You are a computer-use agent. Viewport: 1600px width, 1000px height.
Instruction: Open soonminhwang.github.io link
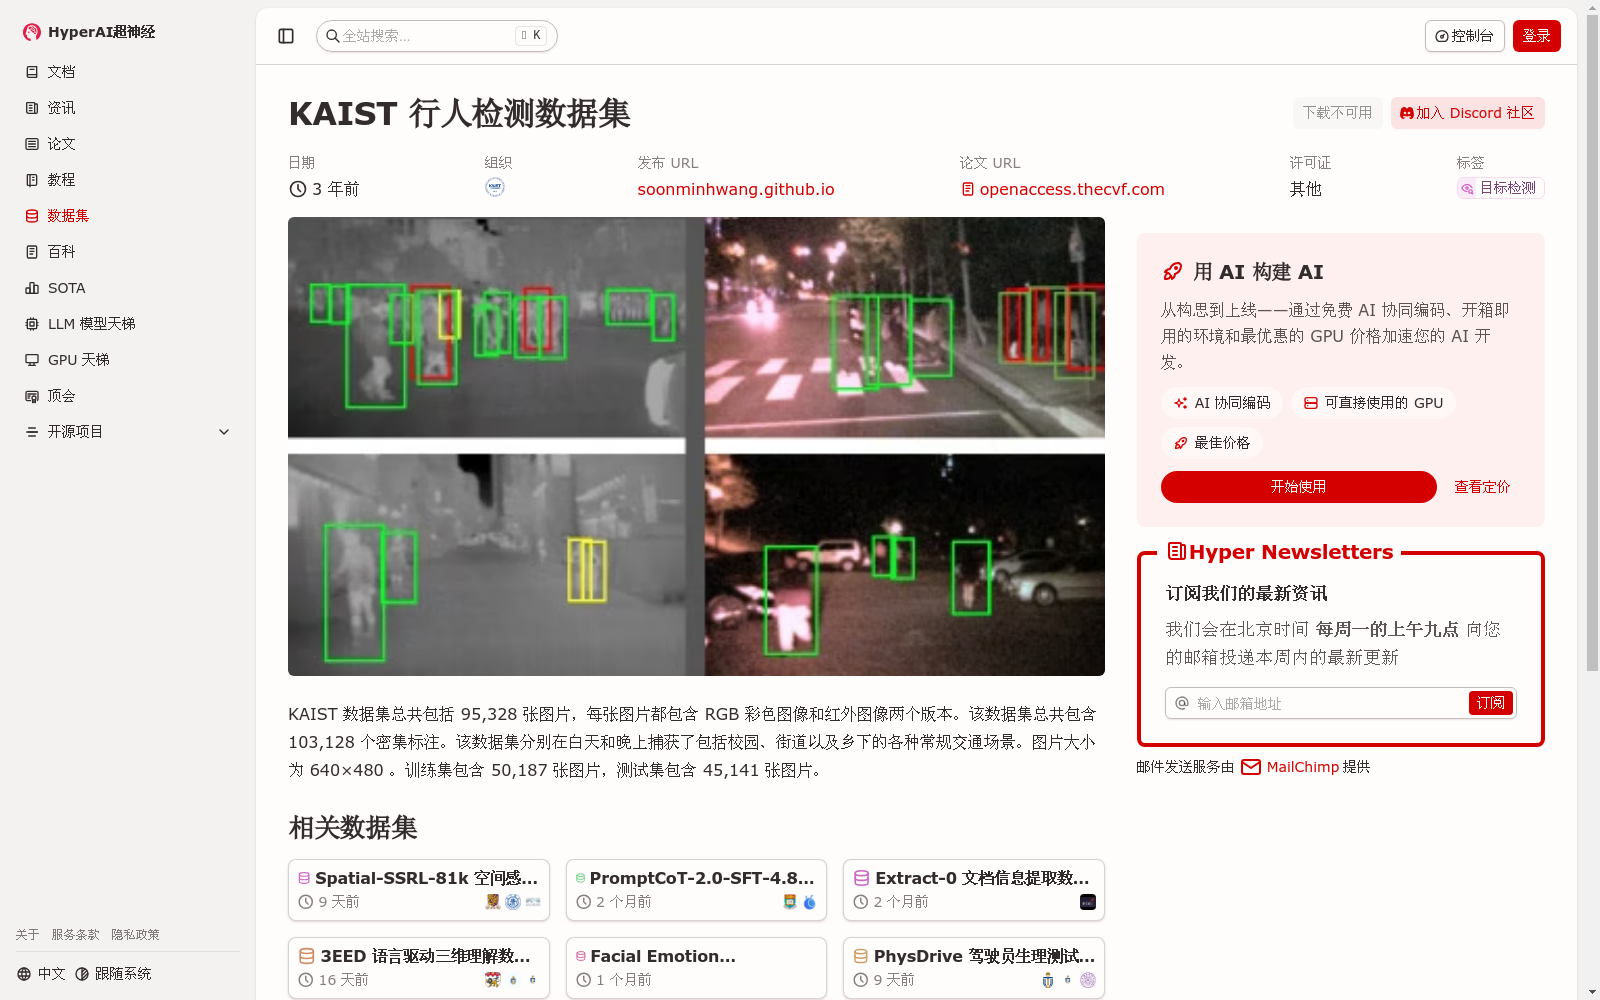pyautogui.click(x=736, y=189)
